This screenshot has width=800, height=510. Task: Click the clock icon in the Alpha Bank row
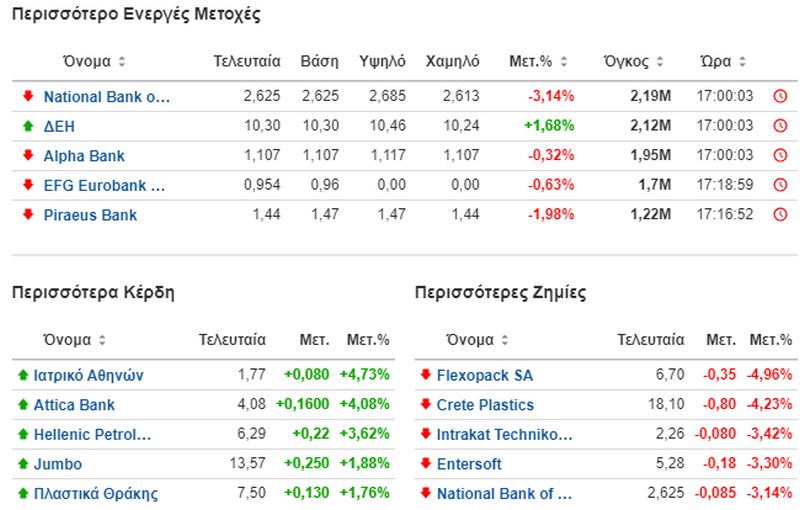(780, 155)
